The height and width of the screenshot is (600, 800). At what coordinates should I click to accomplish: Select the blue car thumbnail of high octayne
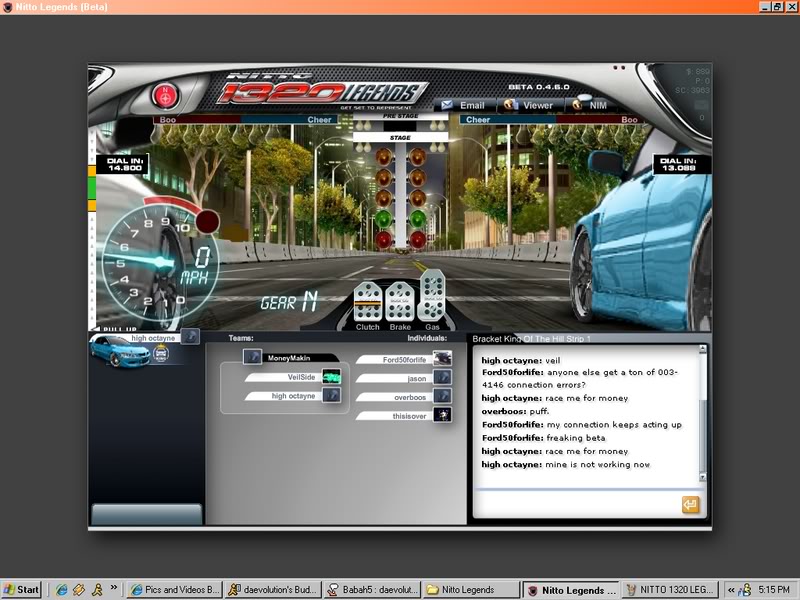(x=119, y=352)
